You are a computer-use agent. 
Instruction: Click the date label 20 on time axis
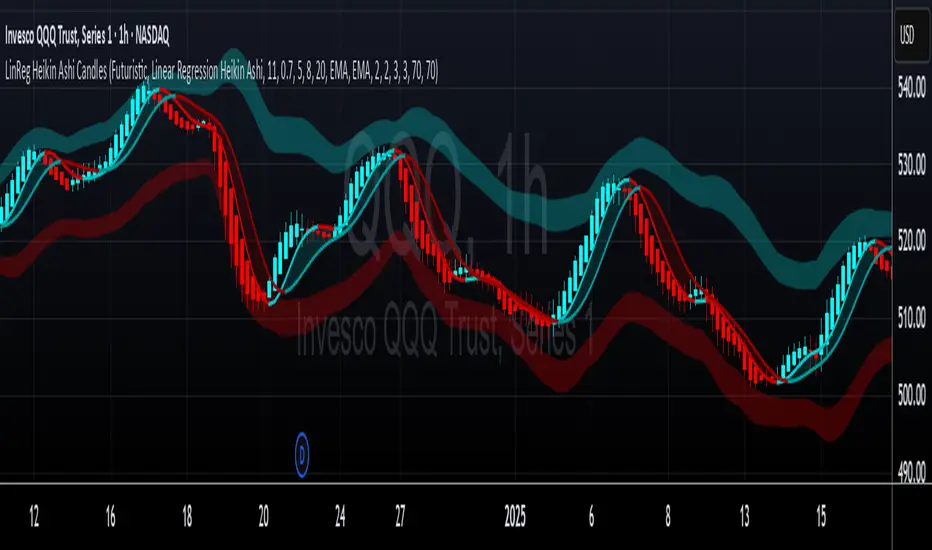(x=263, y=517)
